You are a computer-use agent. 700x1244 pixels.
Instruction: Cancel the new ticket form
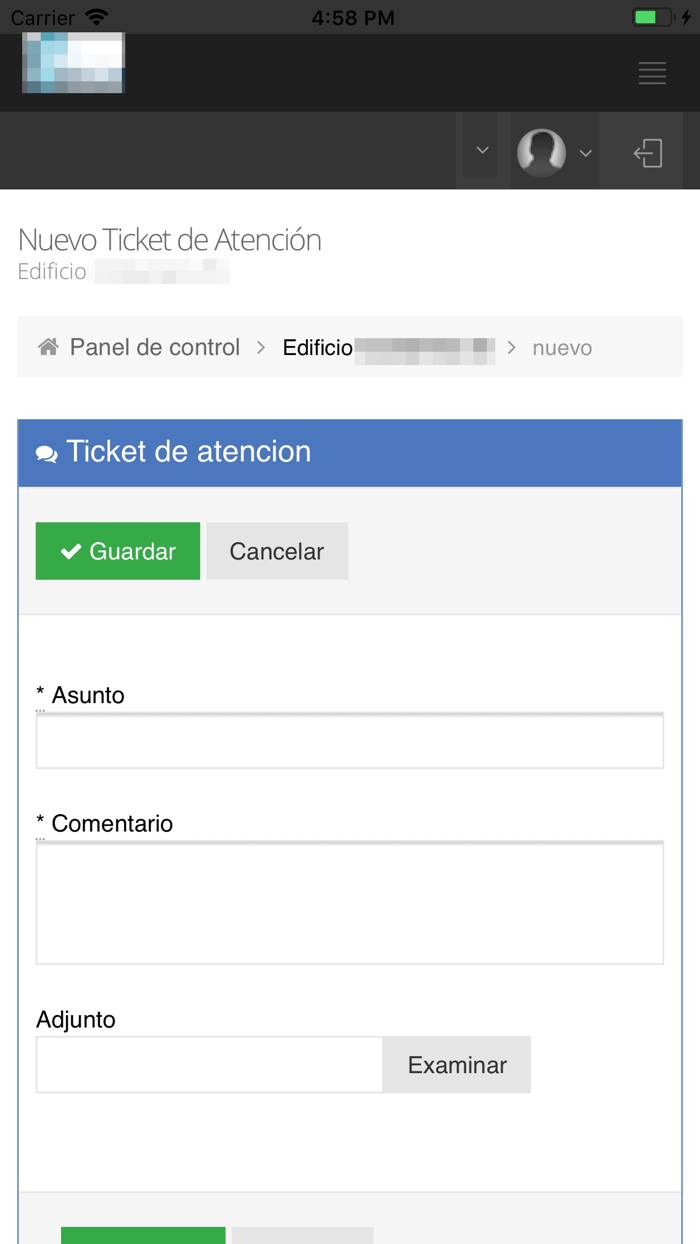tap(277, 550)
